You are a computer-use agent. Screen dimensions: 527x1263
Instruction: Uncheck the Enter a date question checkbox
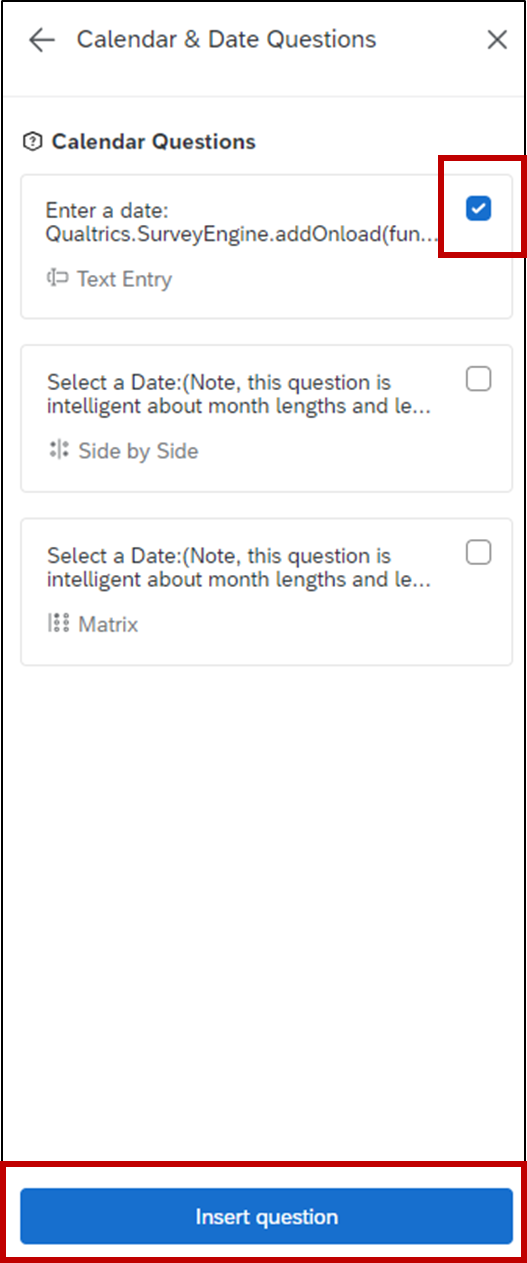coord(479,208)
